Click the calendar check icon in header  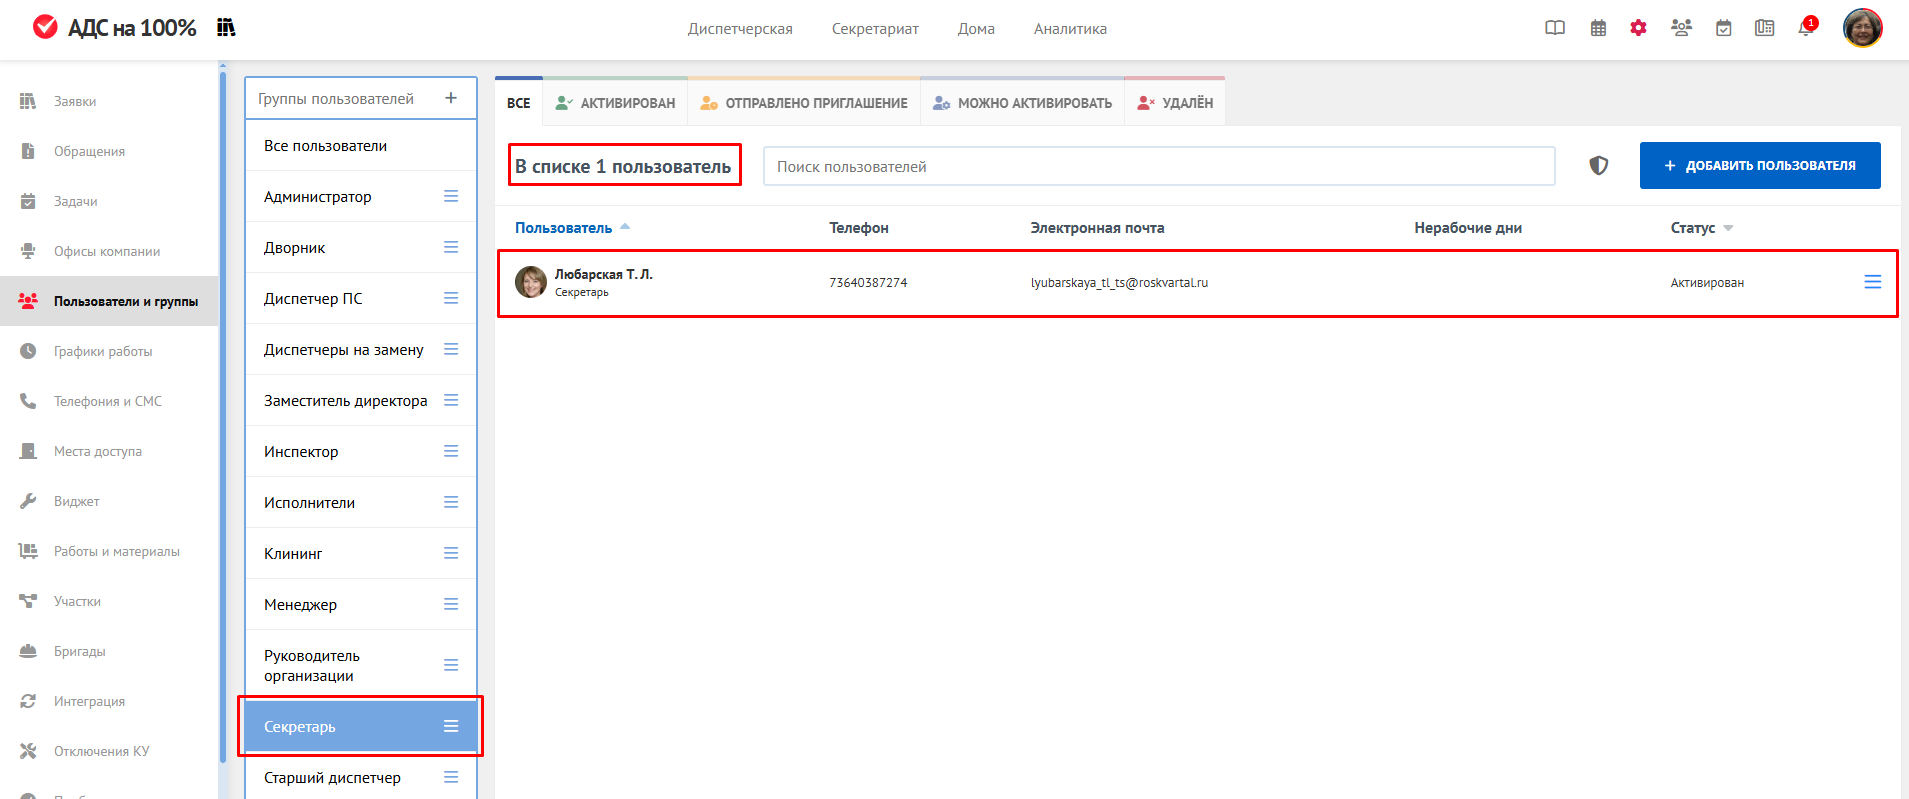click(x=1723, y=28)
